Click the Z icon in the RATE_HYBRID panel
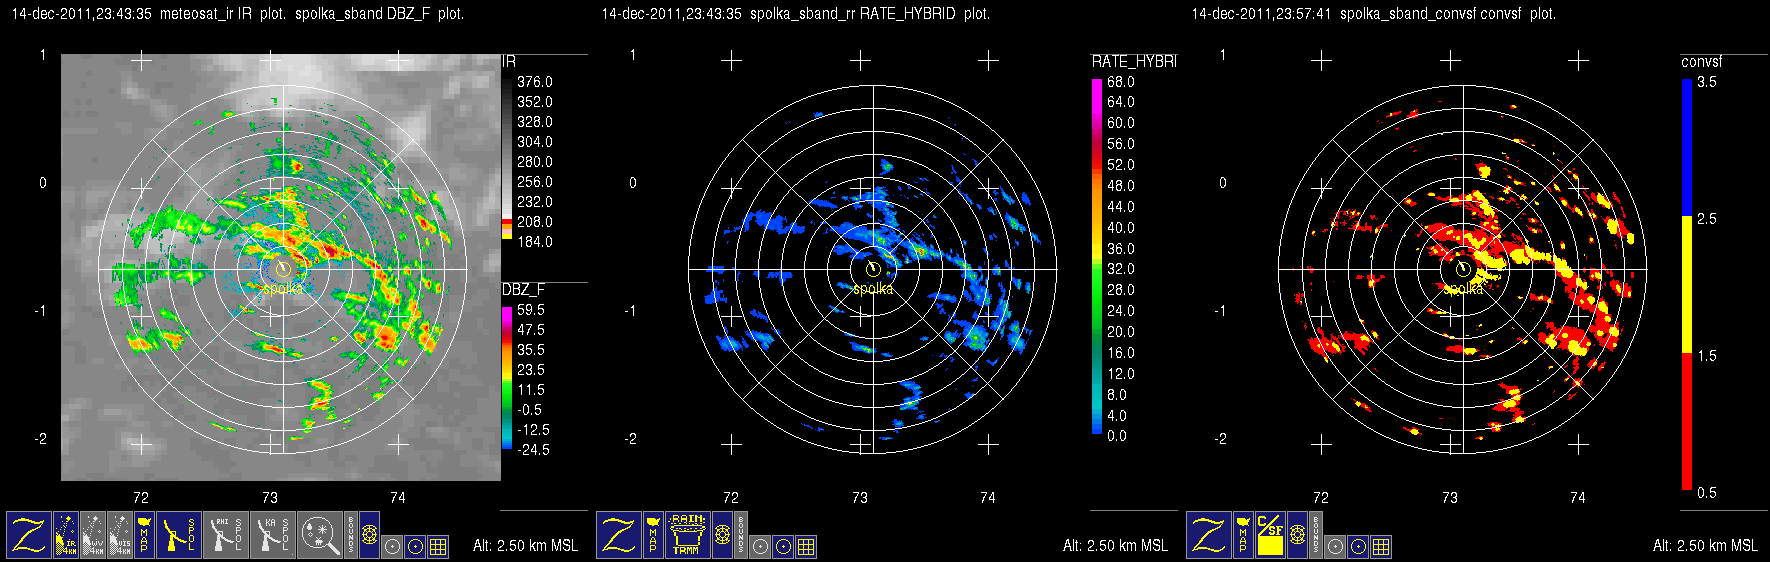The height and width of the screenshot is (562, 1770). click(619, 535)
